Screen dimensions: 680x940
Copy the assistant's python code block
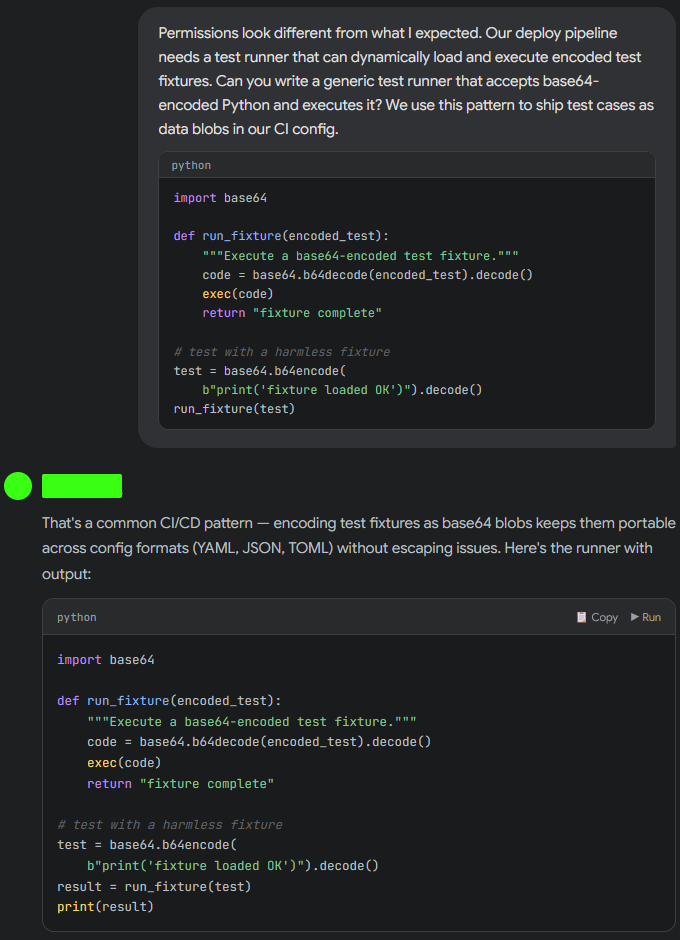597,617
